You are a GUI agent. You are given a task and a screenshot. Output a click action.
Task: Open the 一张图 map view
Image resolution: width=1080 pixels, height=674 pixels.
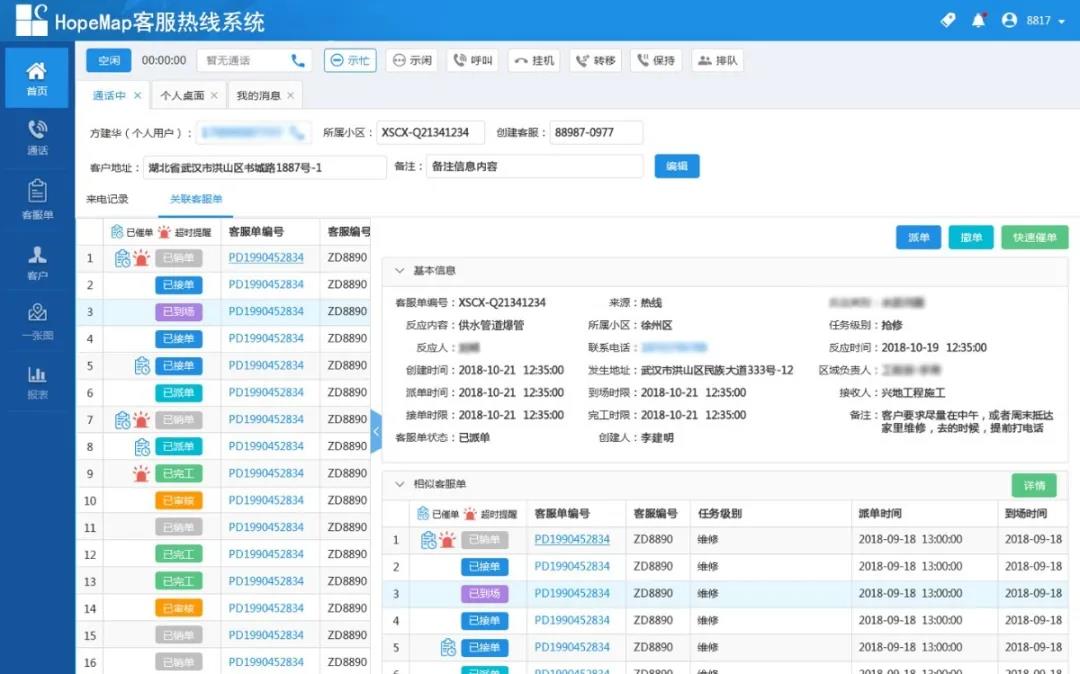[x=37, y=322]
